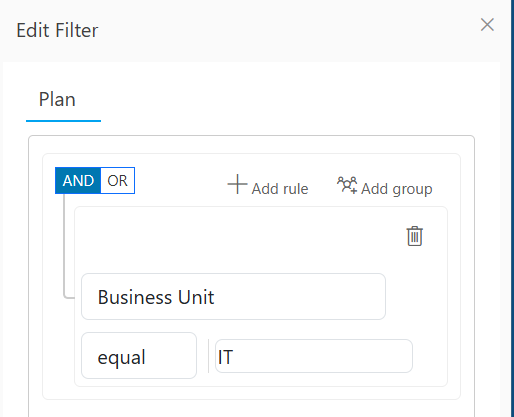Screen dimensions: 514x417
Task: Close the Edit Filter panel
Action: [487, 25]
